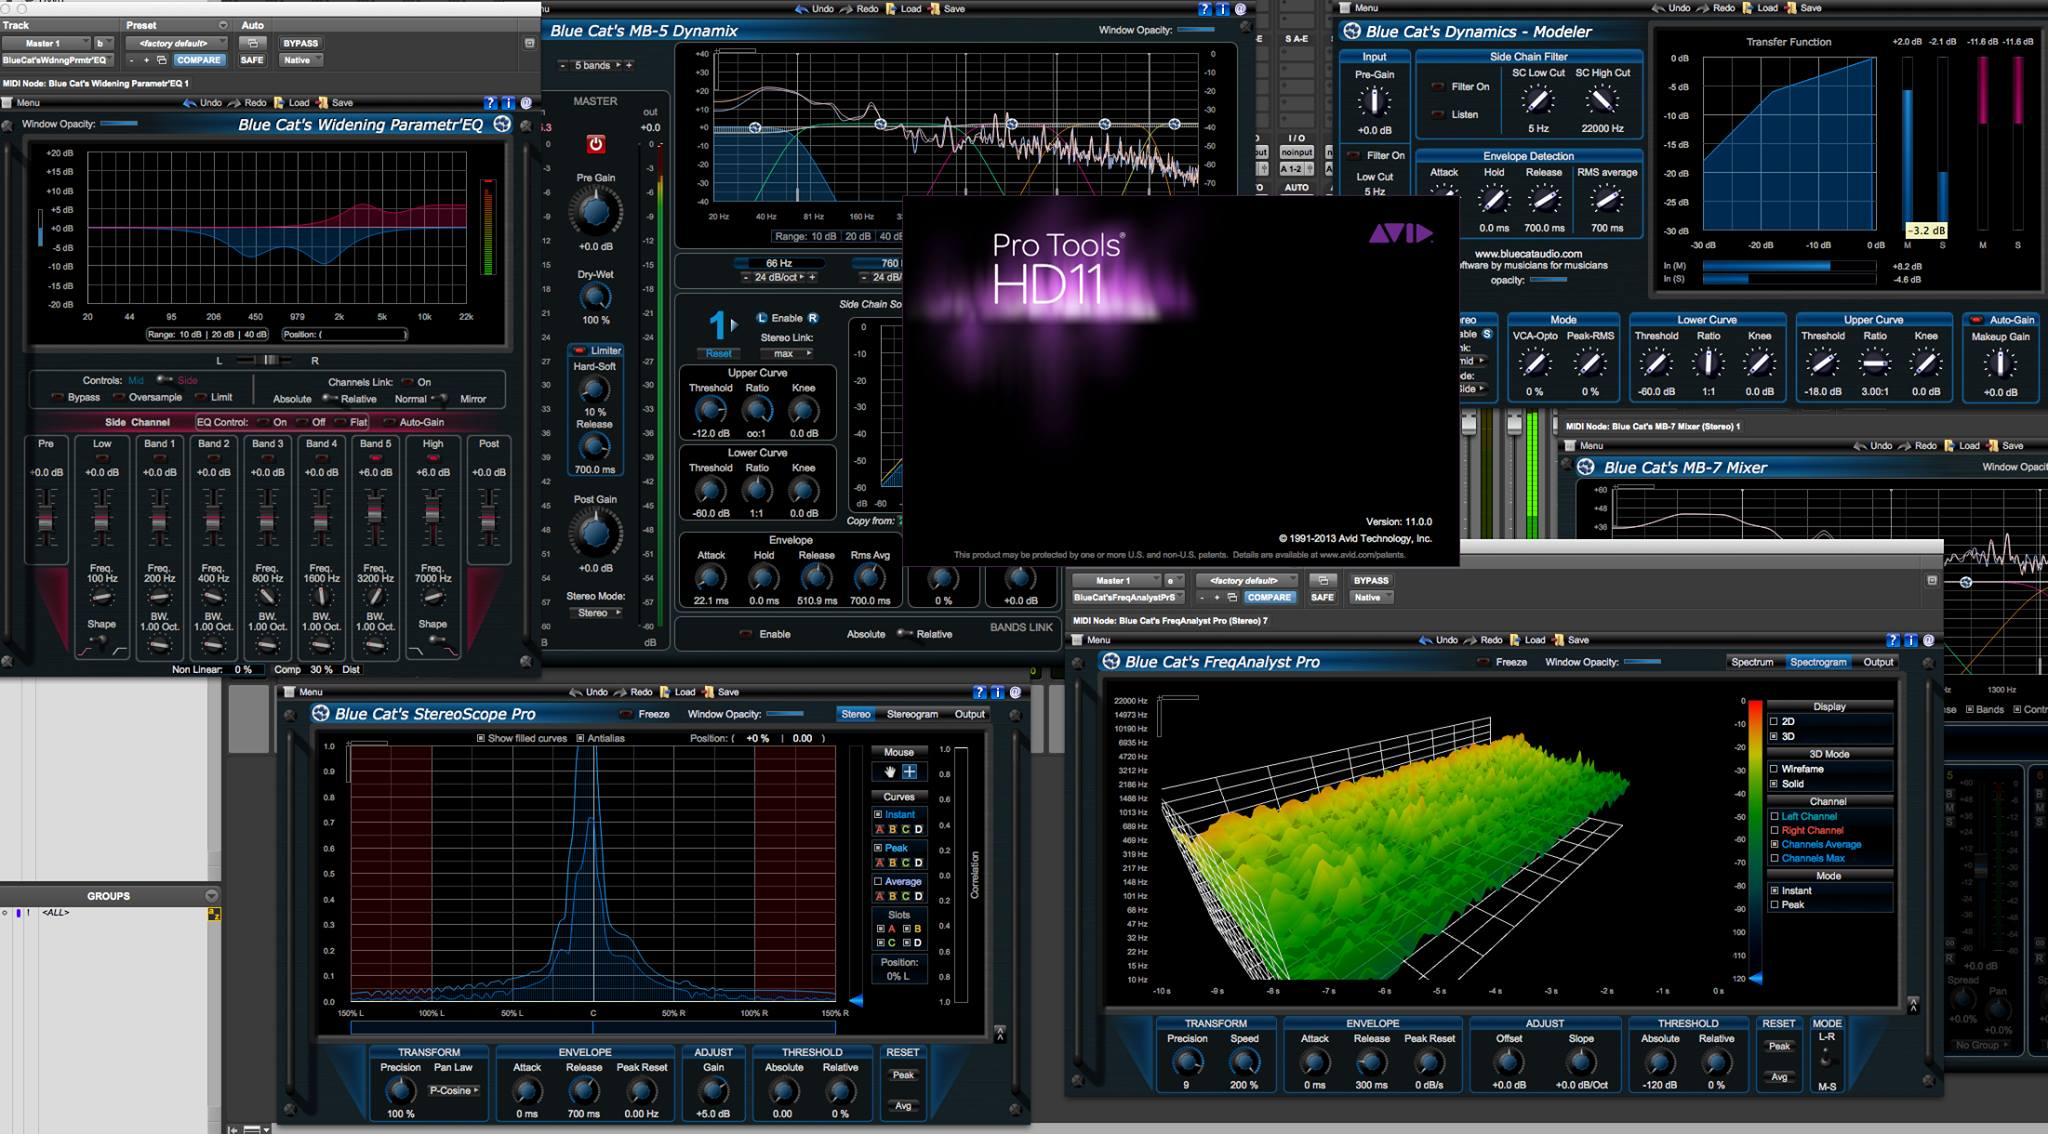
Task: Click Window Opacity slider in StereoScope Pro
Action: coord(785,714)
